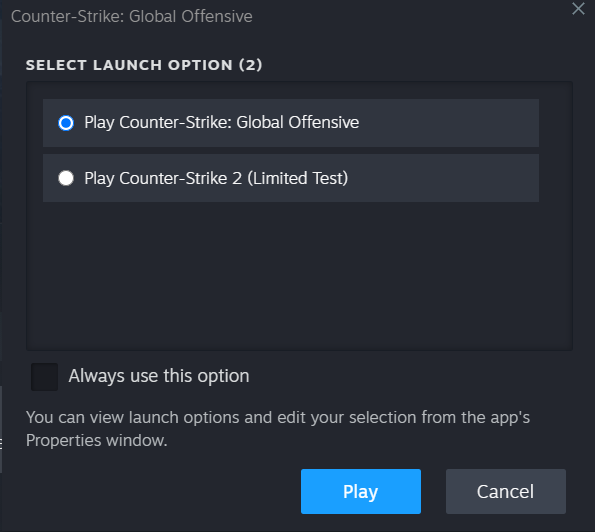Click the Always use this option label text

pos(159,376)
